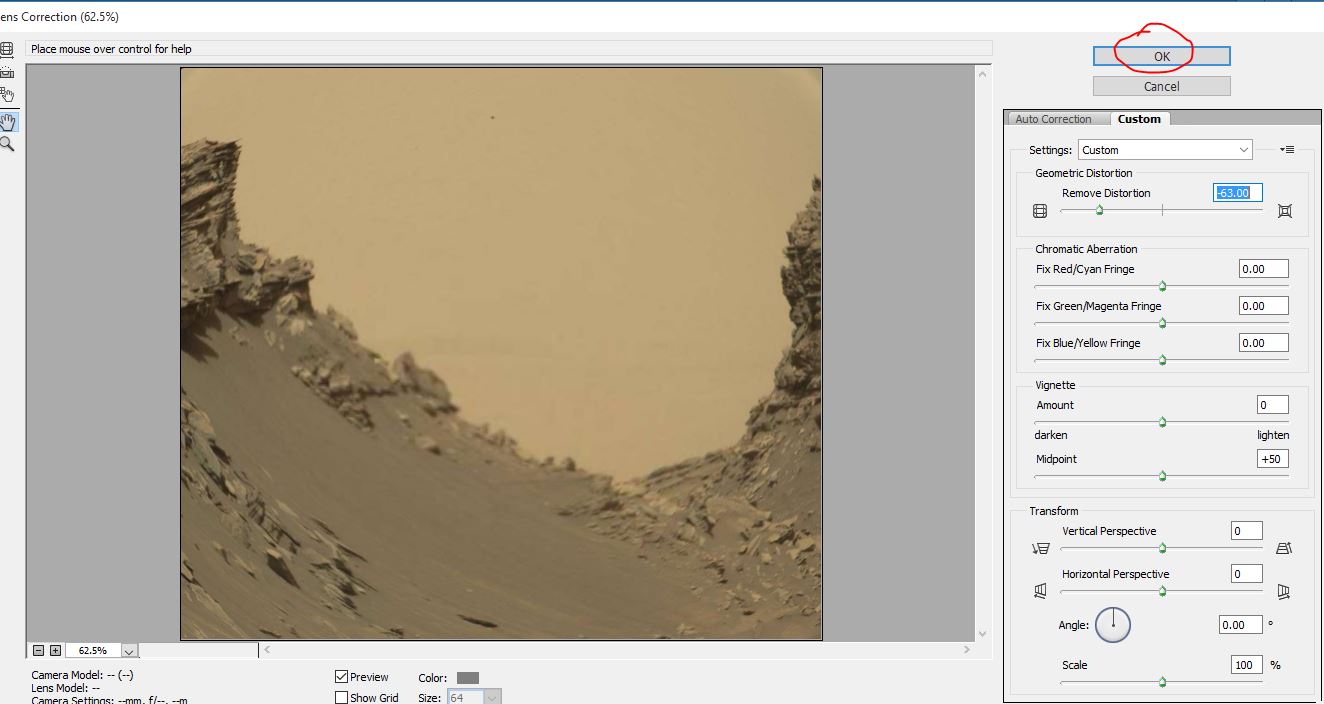1324x704 pixels.
Task: Select the Straighten tool
Action: coord(6,72)
